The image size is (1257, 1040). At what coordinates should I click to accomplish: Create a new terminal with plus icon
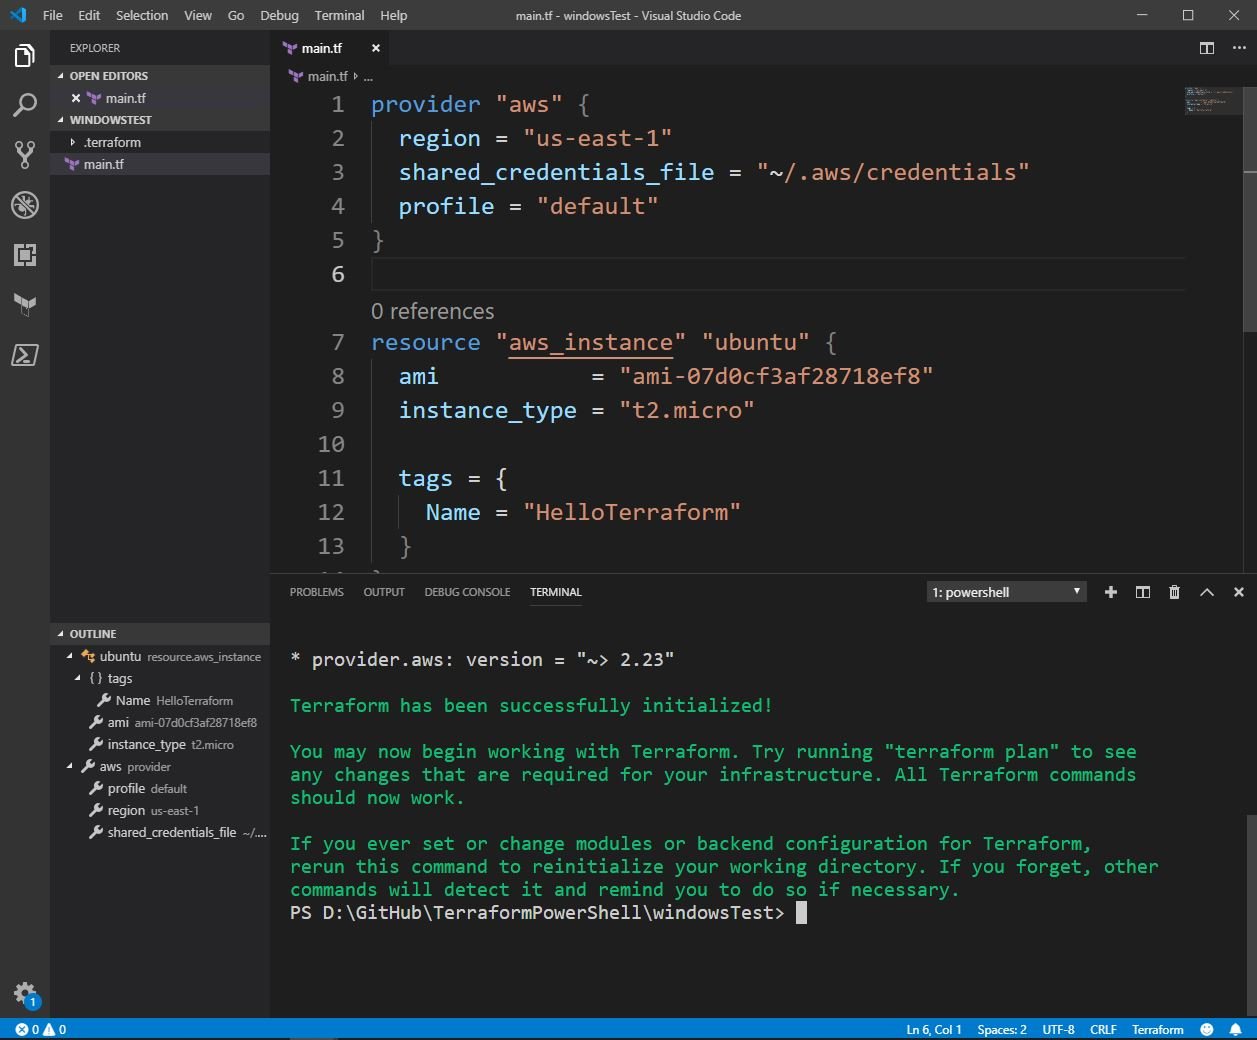point(1111,592)
